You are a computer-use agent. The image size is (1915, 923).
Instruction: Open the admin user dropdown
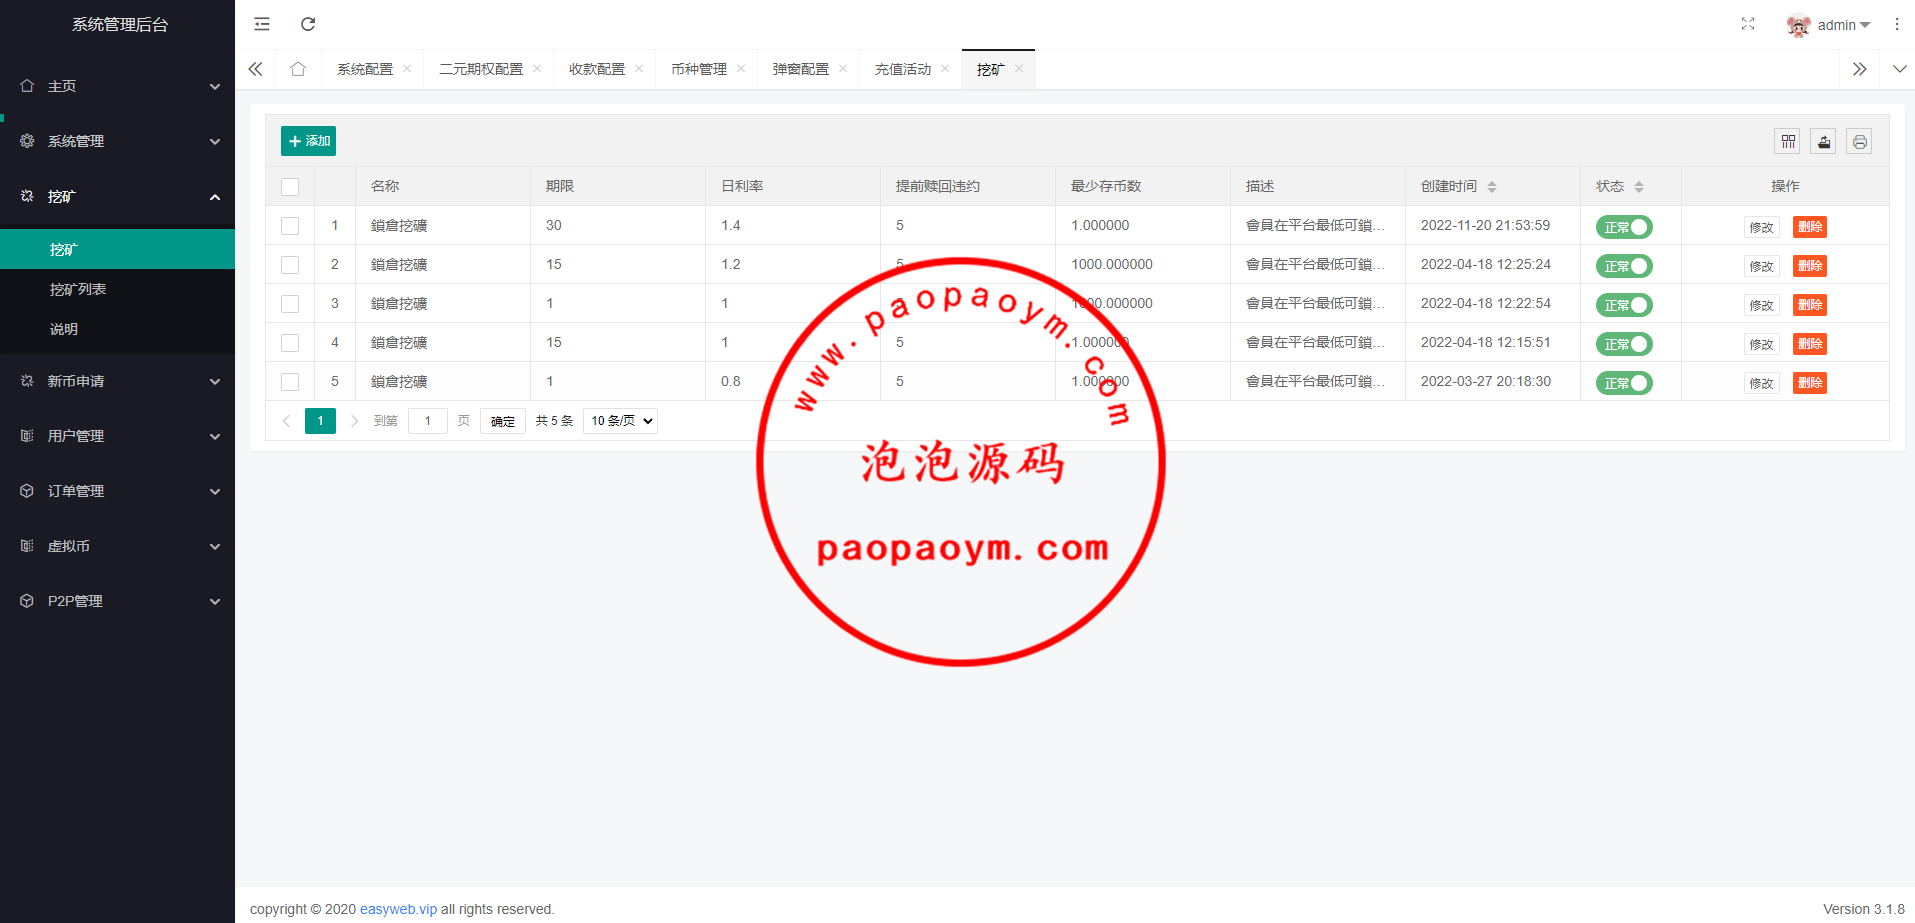click(x=1829, y=25)
